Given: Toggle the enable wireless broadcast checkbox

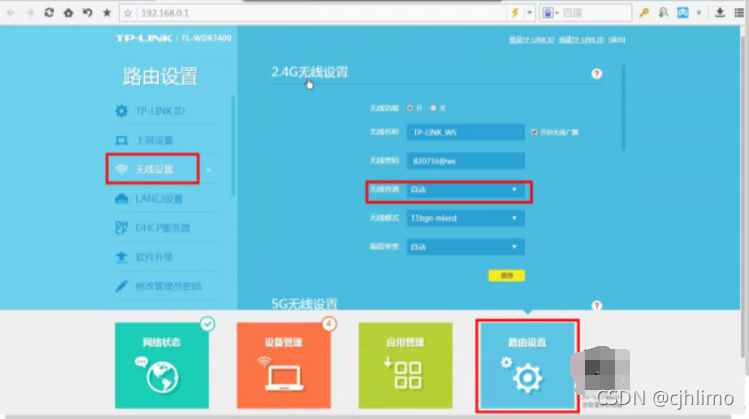Looking at the screenshot, I should pyautogui.click(x=534, y=132).
